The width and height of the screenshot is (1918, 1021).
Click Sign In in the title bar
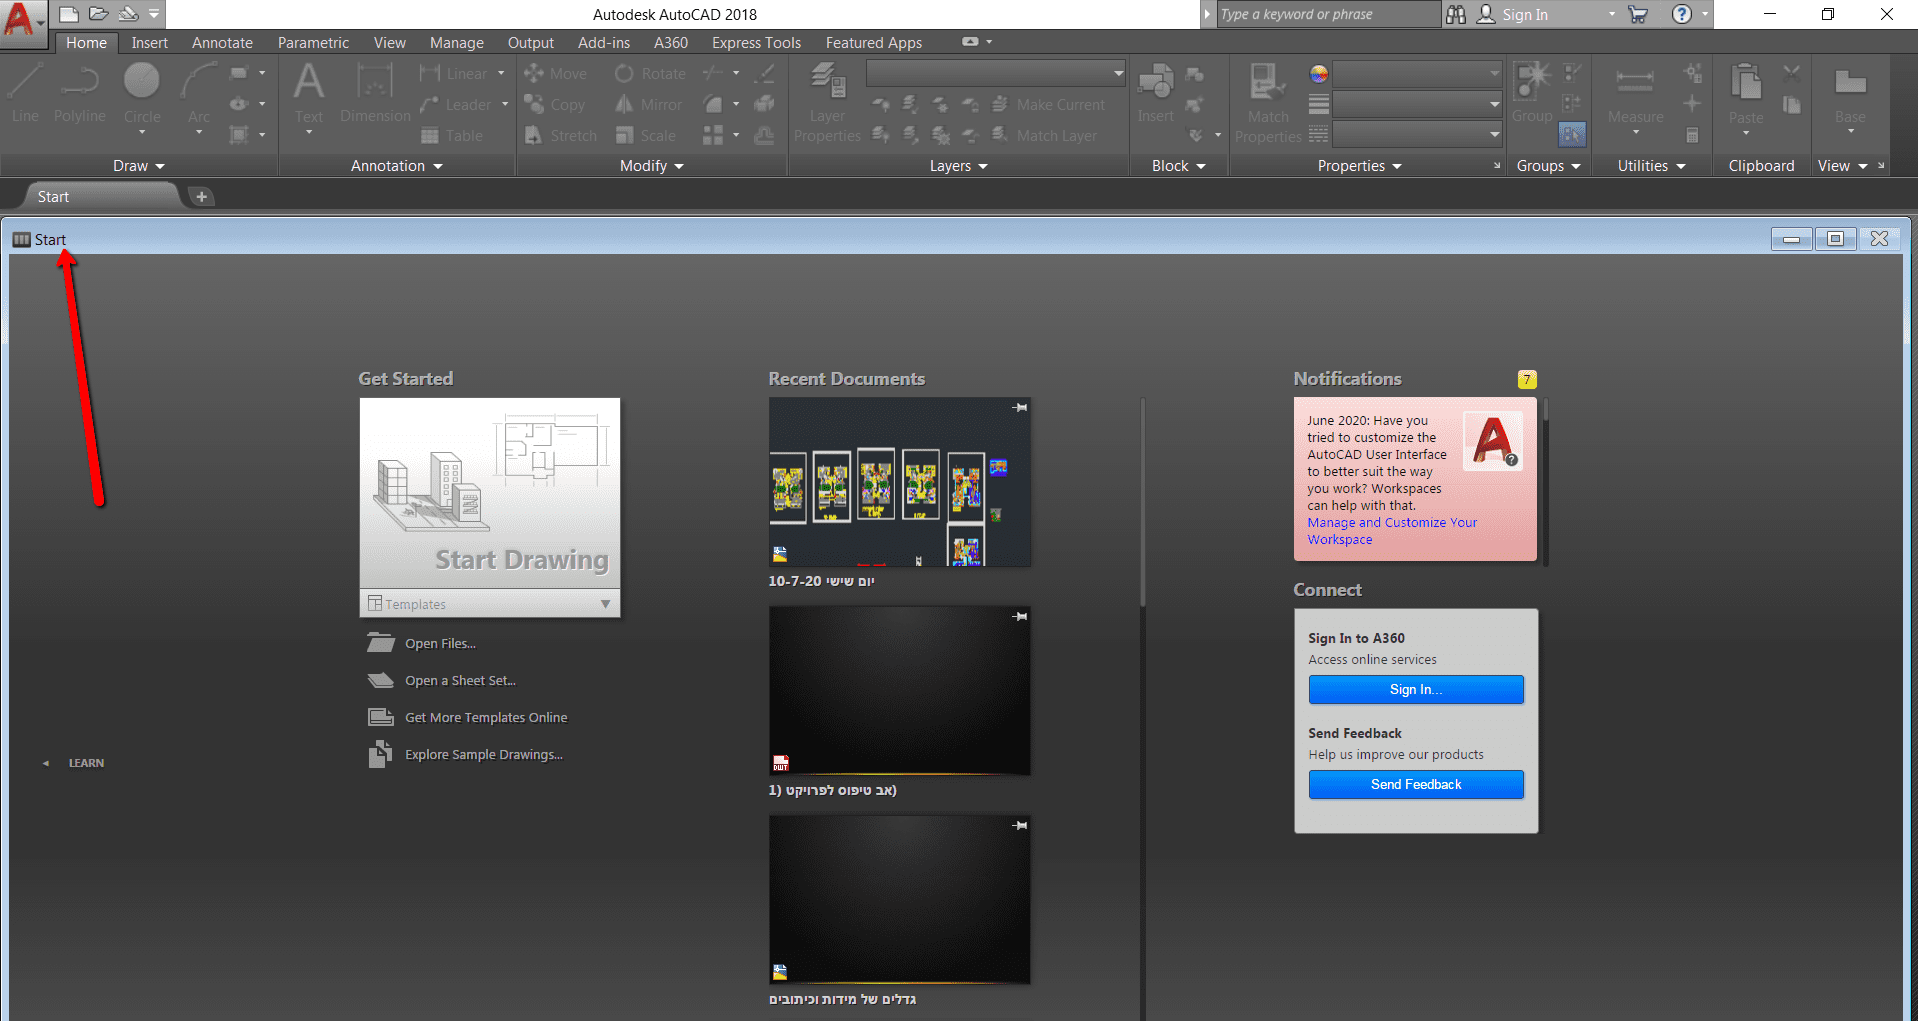1524,14
